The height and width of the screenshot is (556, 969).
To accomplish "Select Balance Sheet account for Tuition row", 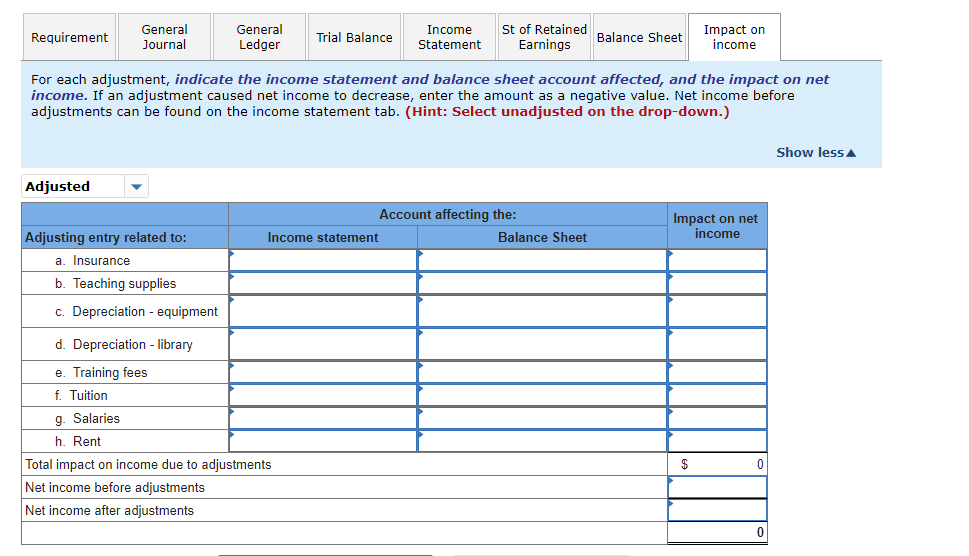I will [543, 395].
